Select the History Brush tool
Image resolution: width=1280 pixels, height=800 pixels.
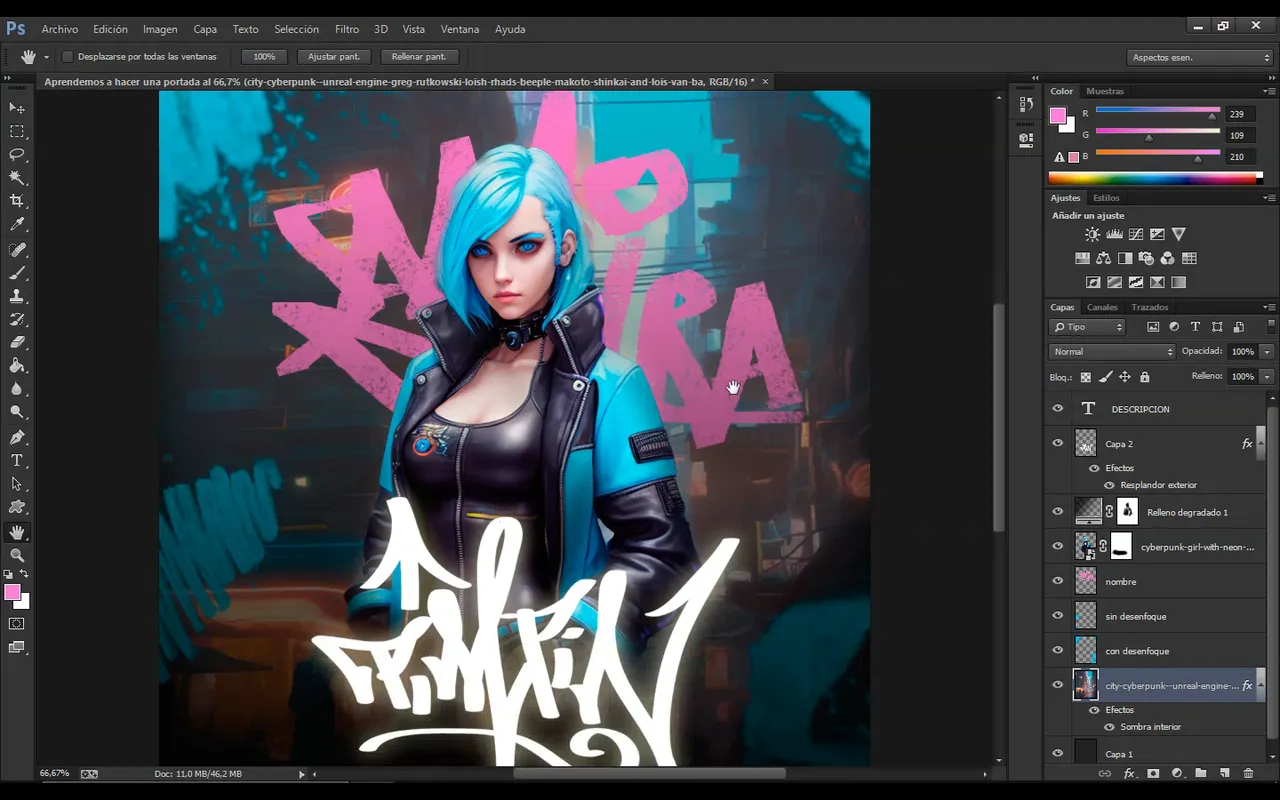[x=17, y=320]
